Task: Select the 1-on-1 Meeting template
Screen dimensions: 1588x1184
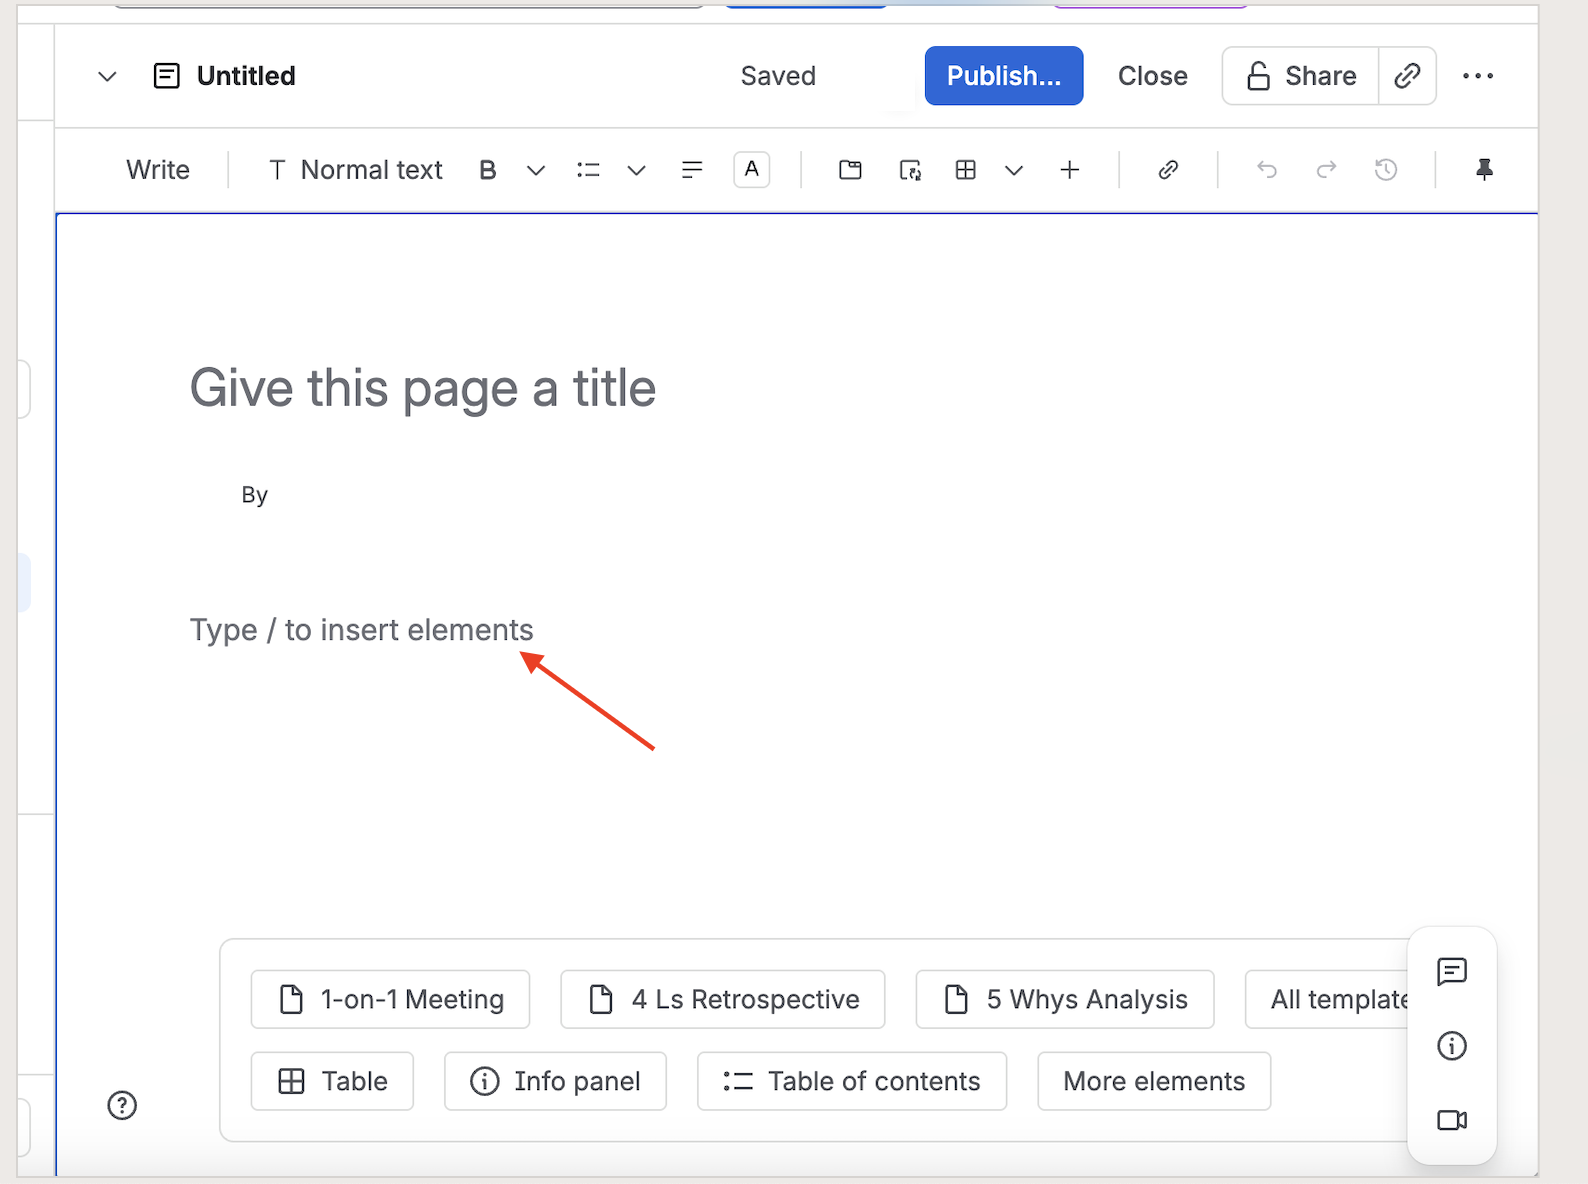Action: coord(391,999)
